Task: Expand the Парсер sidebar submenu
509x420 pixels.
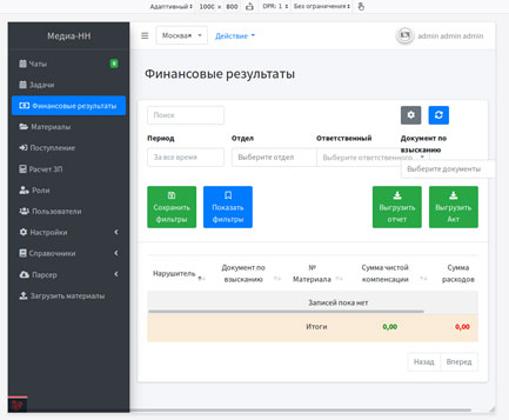Action: tap(69, 274)
